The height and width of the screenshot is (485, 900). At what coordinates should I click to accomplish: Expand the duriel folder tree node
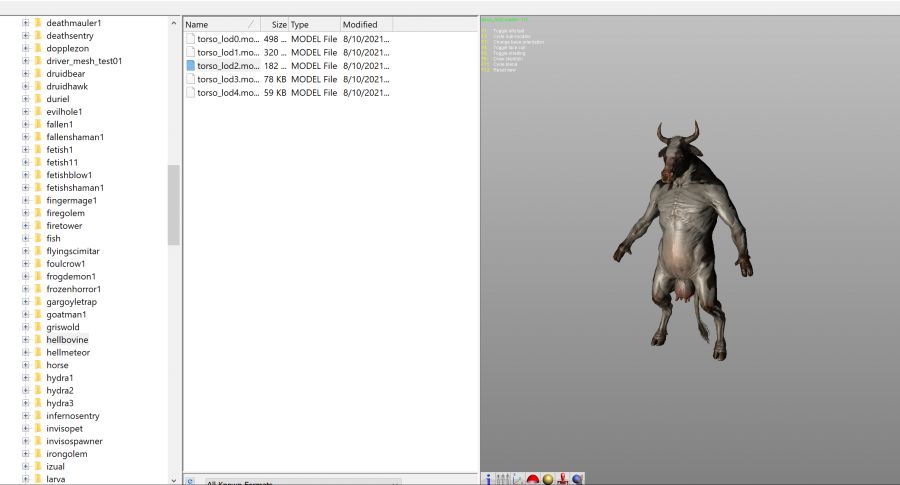[x=25, y=99]
